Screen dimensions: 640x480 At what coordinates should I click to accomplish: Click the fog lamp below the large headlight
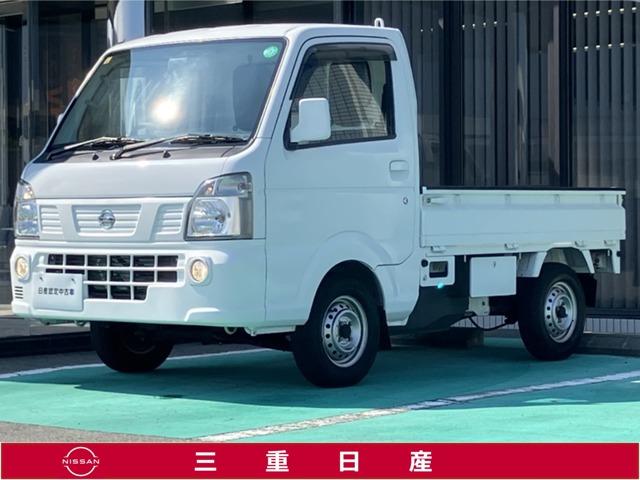click(199, 271)
